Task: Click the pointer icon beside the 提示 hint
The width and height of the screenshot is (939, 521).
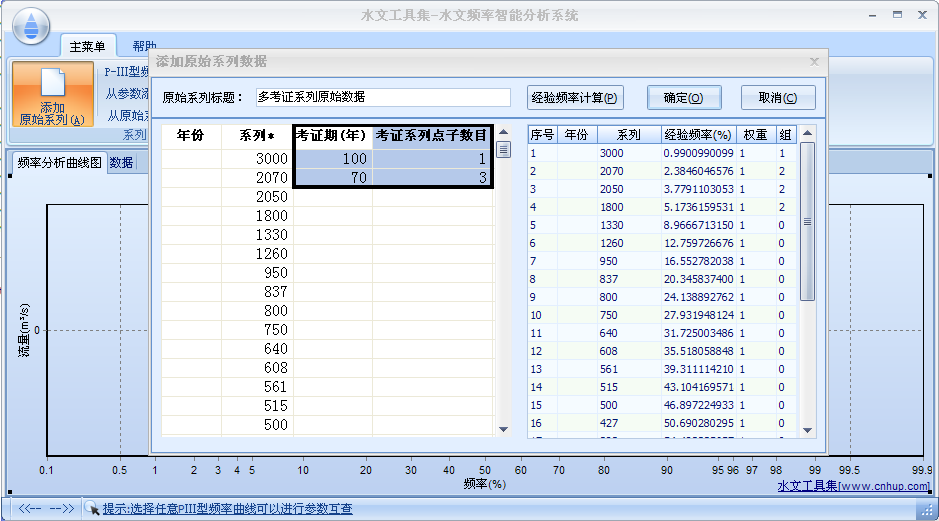Action: click(91, 509)
